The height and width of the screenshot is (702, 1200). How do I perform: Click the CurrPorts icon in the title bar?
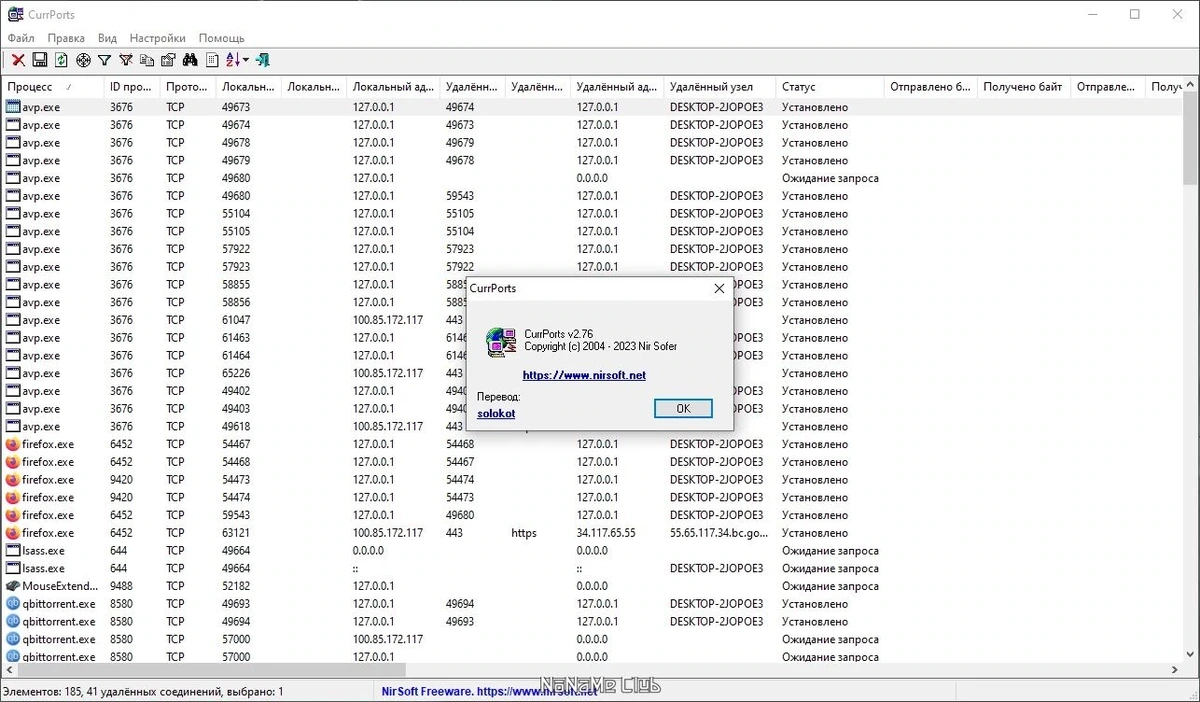[x=16, y=15]
